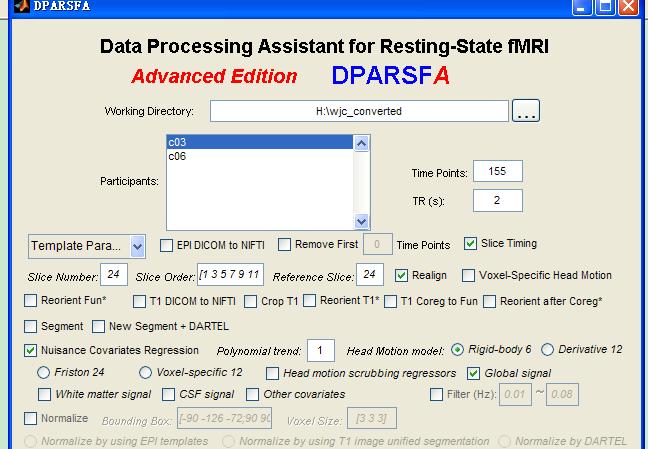Check the Other covariates checkbox
Viewport: 648px width, 449px height.
click(x=253, y=394)
